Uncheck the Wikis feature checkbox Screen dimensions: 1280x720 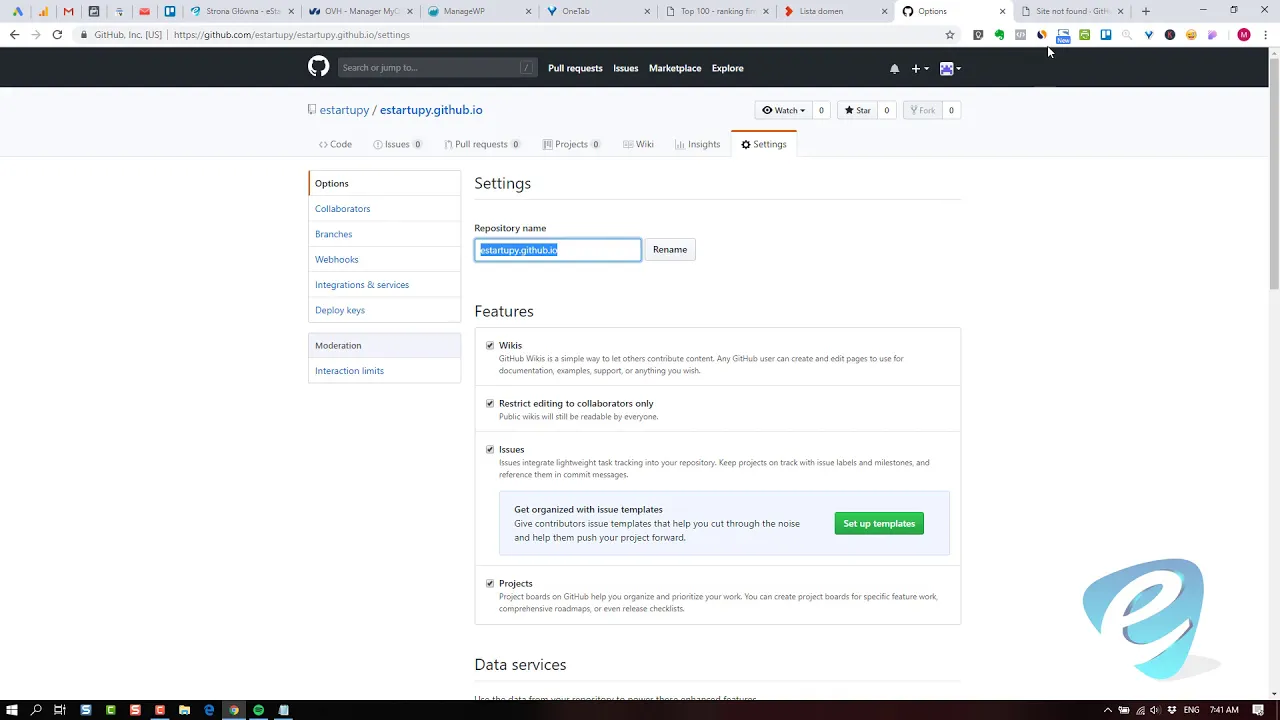490,346
